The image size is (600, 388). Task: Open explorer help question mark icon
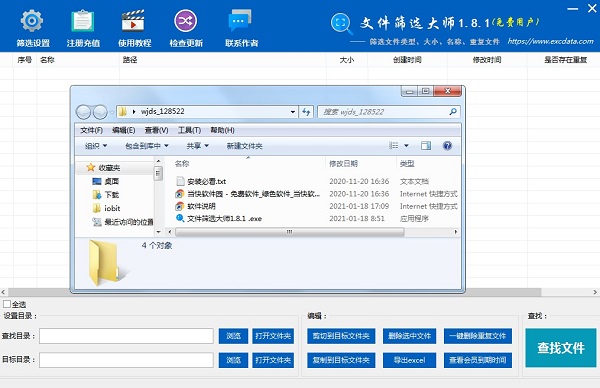pos(447,145)
